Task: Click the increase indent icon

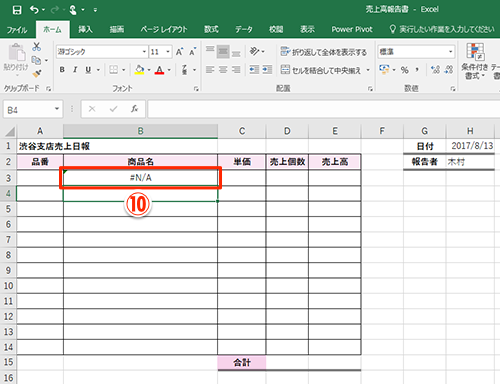Action: click(267, 70)
